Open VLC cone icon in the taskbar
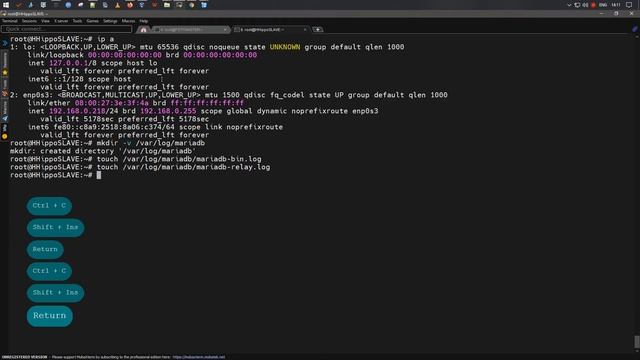640x360 pixels. [118, 5]
